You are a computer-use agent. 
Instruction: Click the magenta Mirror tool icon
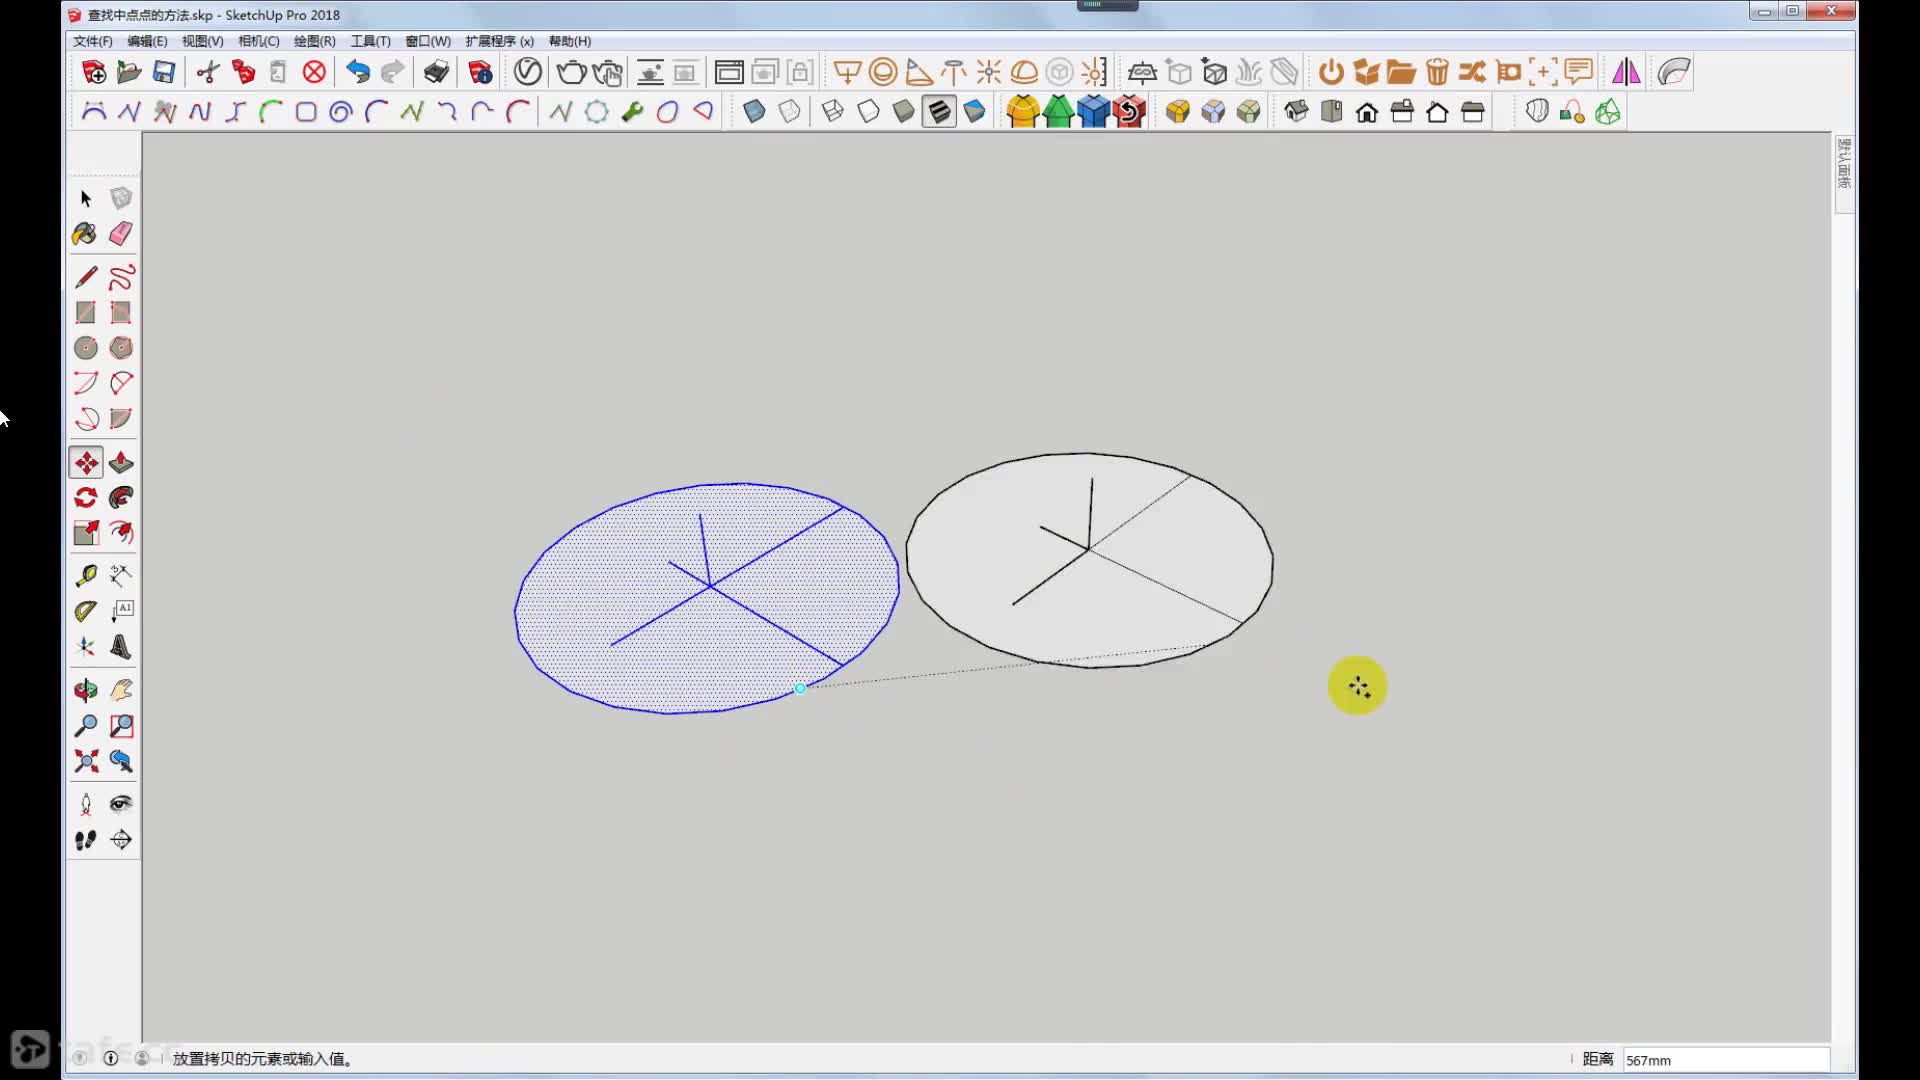1626,72
